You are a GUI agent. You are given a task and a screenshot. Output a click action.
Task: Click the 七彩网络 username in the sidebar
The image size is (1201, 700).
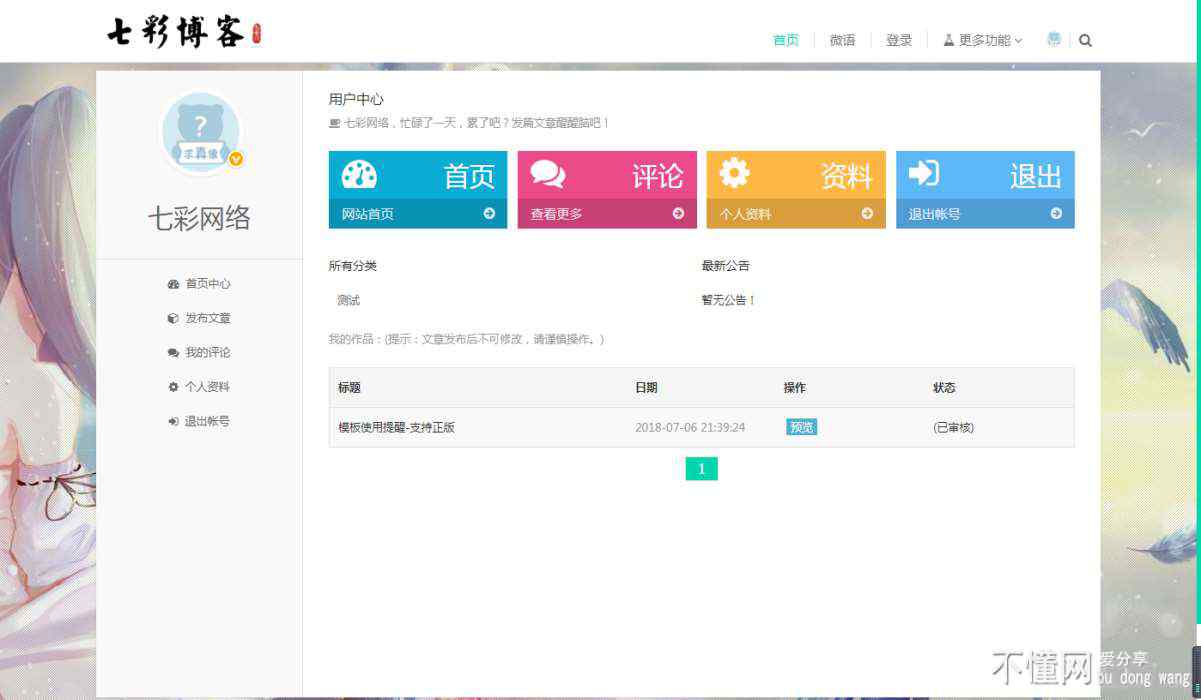pos(199,218)
